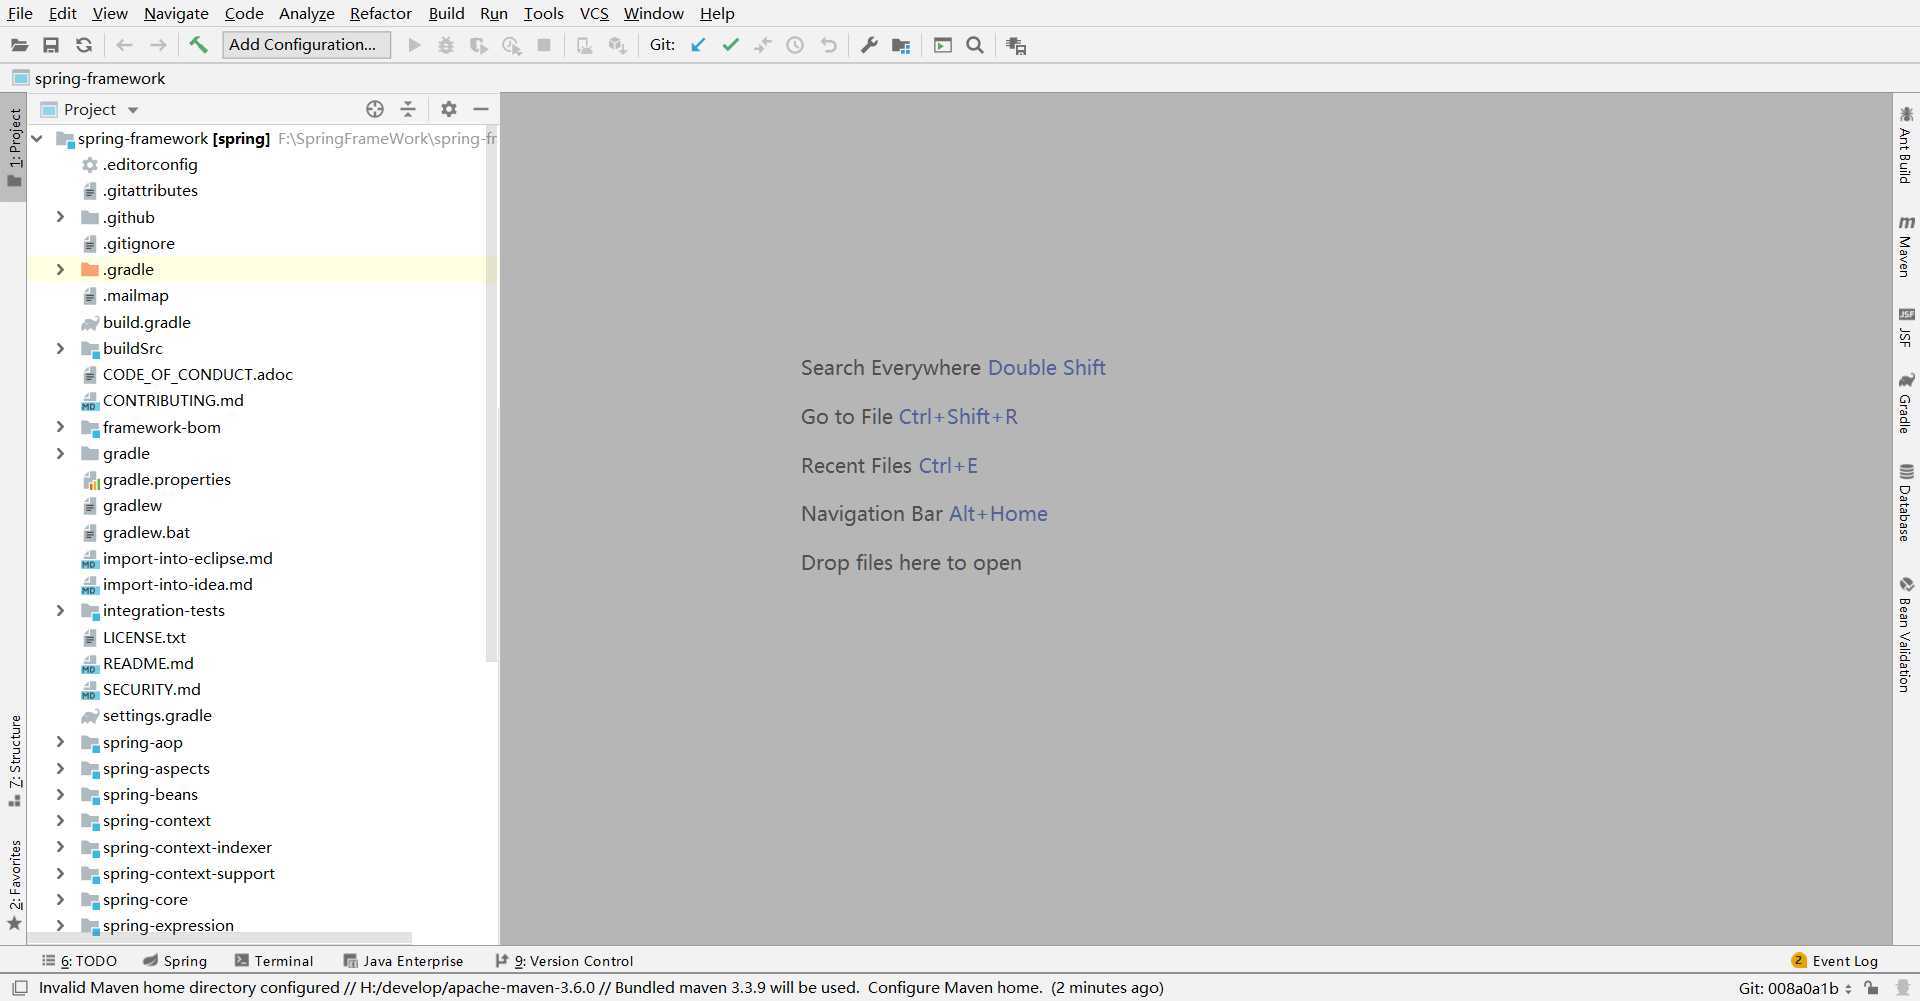This screenshot has width=1920, height=1001.
Task: Click the Debug bug icon
Action: (446, 45)
